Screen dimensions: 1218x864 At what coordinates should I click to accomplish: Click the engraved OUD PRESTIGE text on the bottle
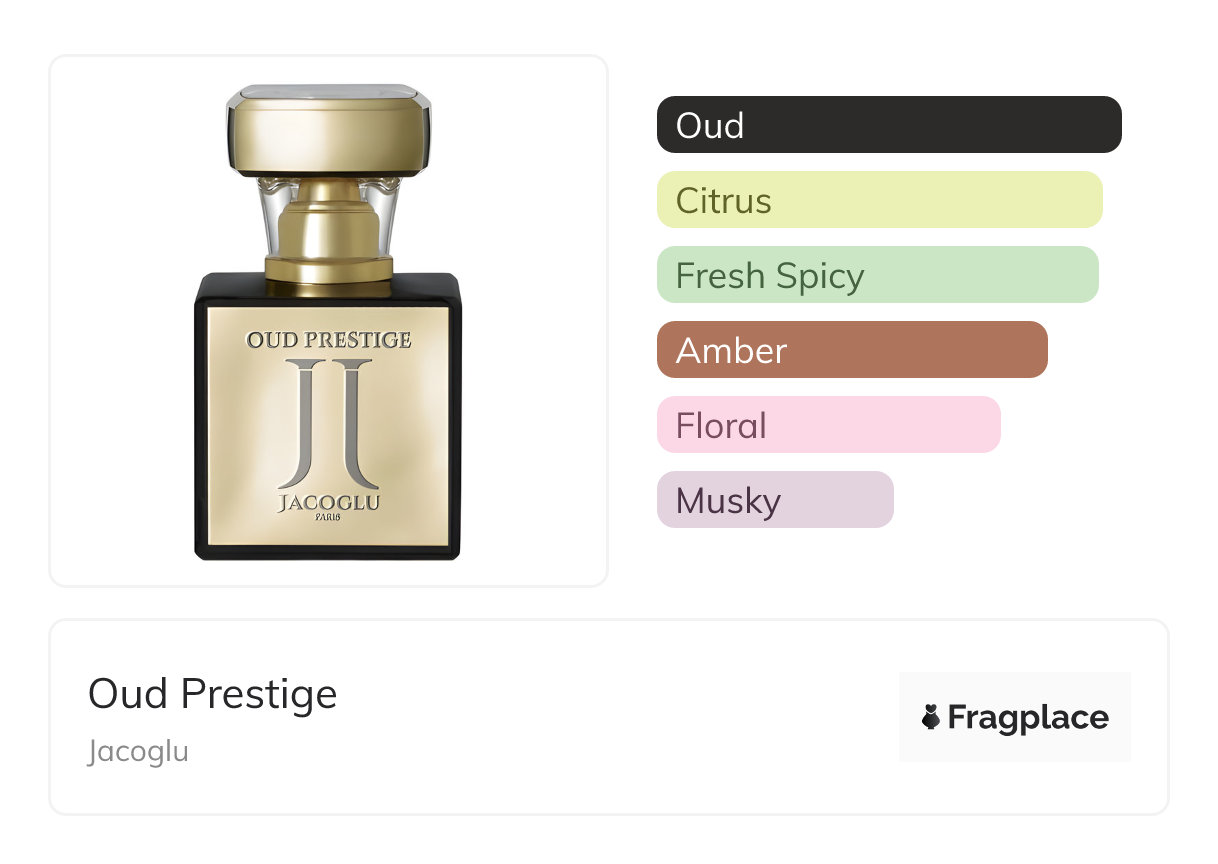coord(328,340)
